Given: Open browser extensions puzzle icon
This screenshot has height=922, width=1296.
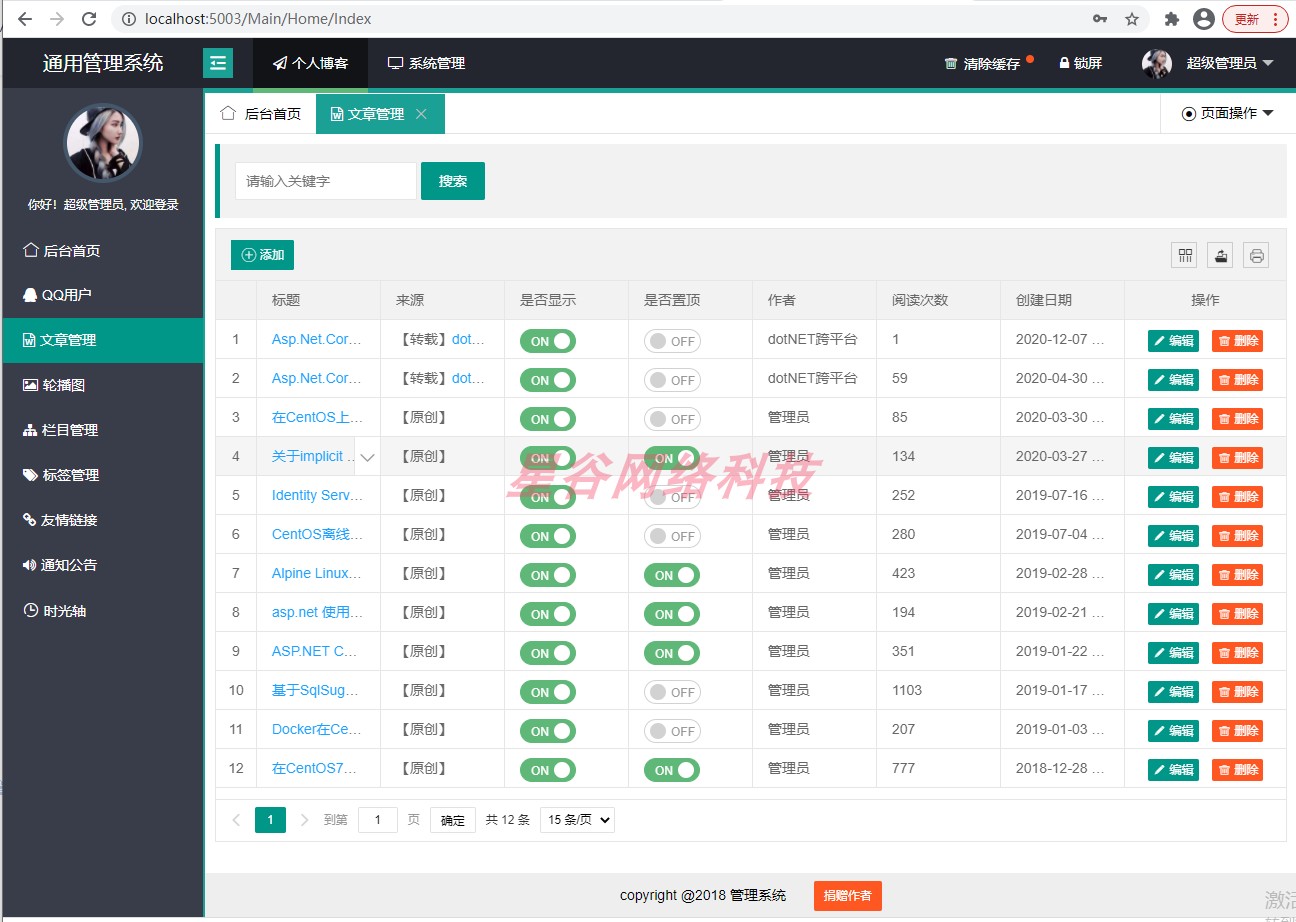Looking at the screenshot, I should pyautogui.click(x=1172, y=19).
